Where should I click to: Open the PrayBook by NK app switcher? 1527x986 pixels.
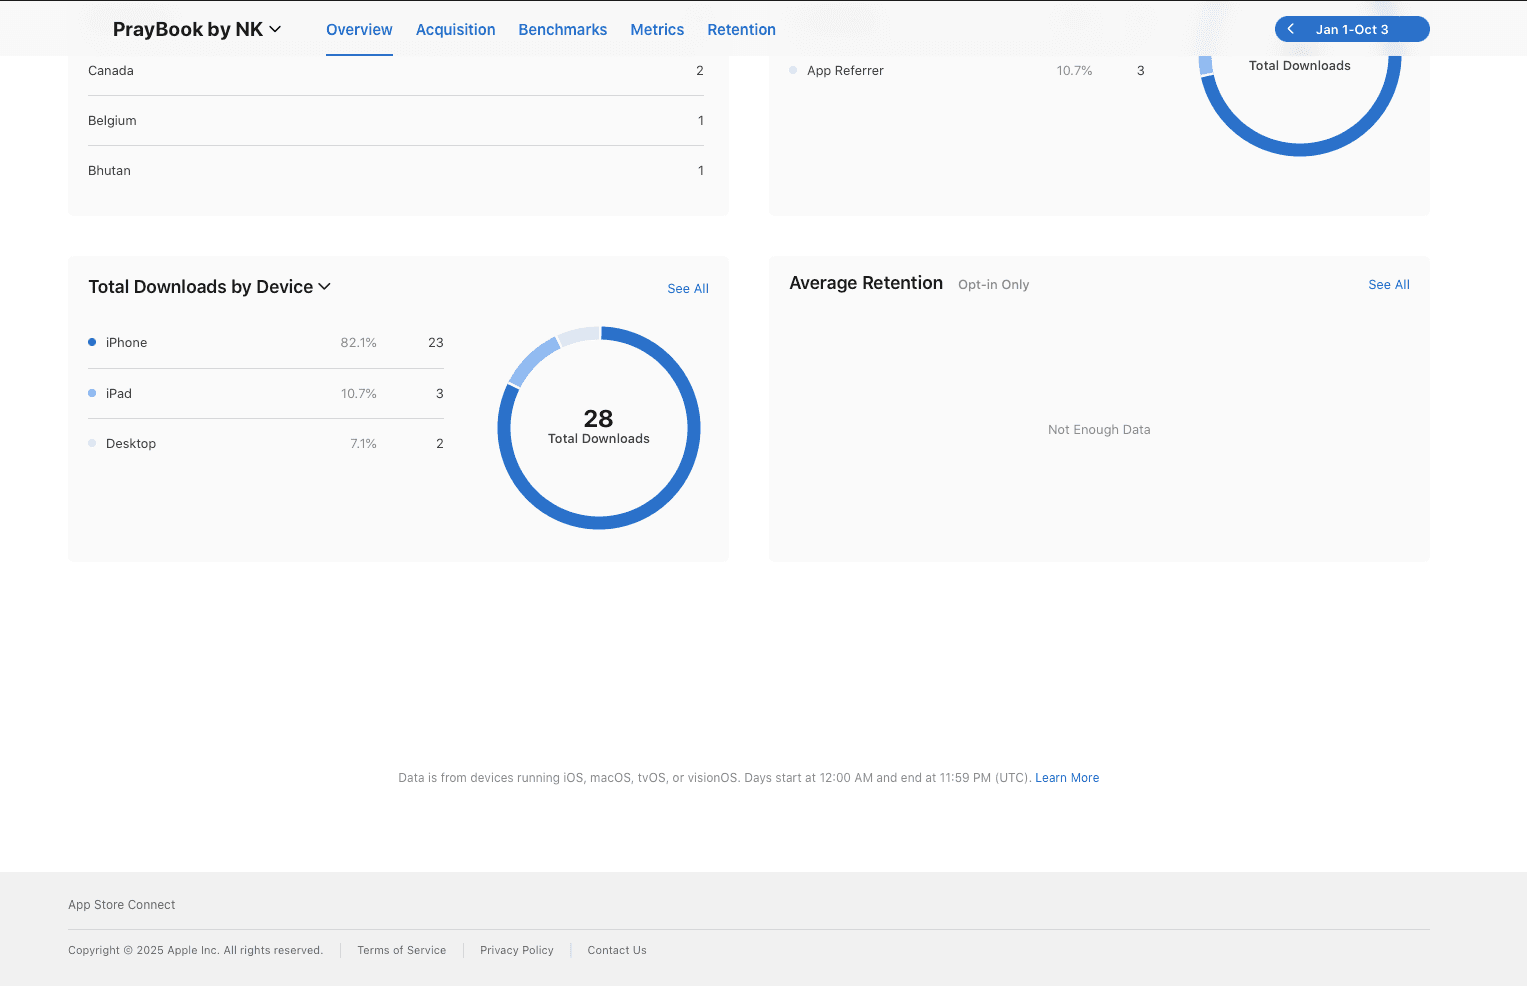(197, 29)
